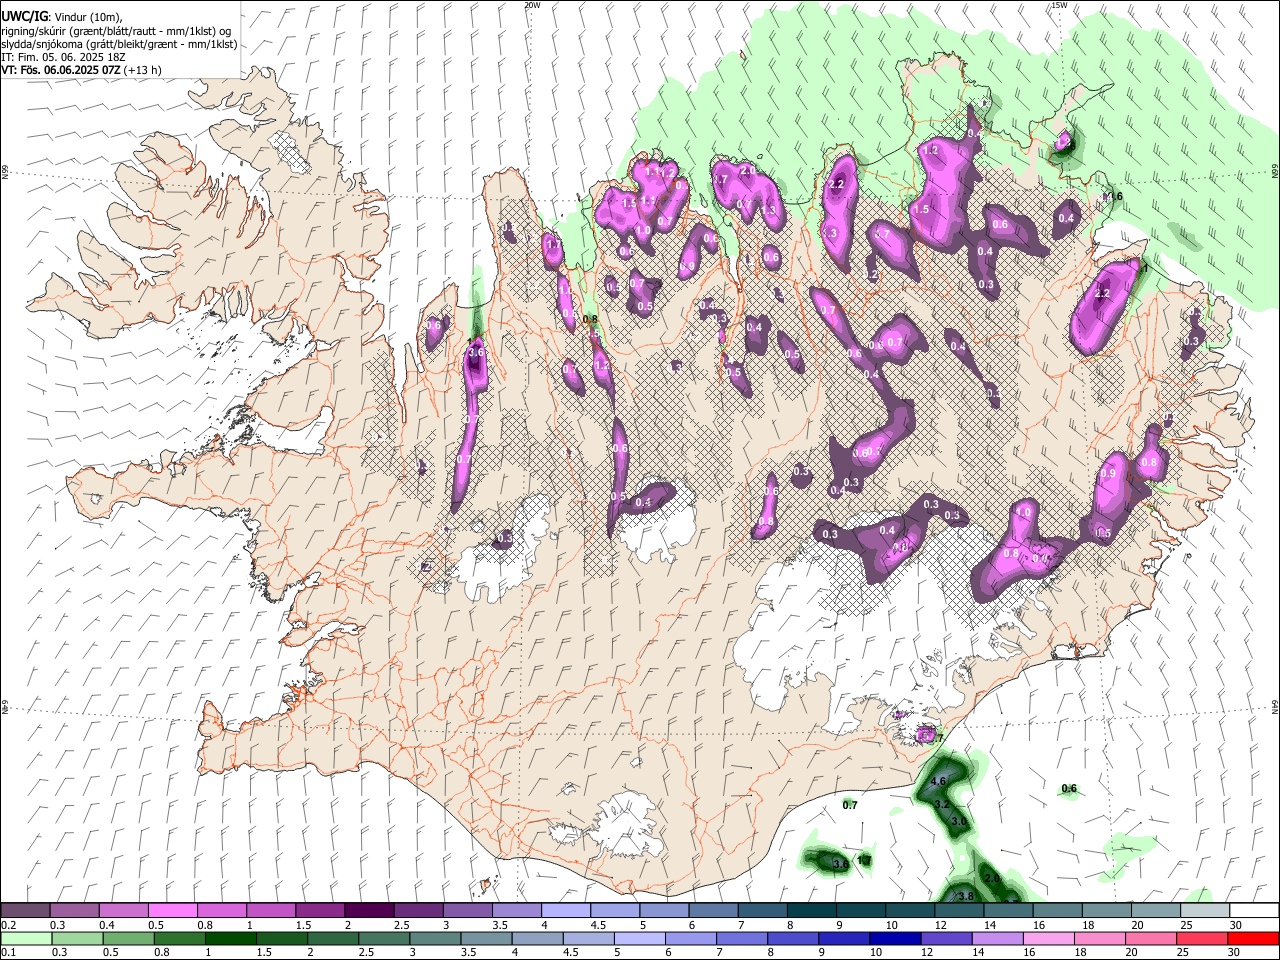Select snow legend swatch between 0.5 and 0.8
The width and height of the screenshot is (1280, 960).
[172, 911]
